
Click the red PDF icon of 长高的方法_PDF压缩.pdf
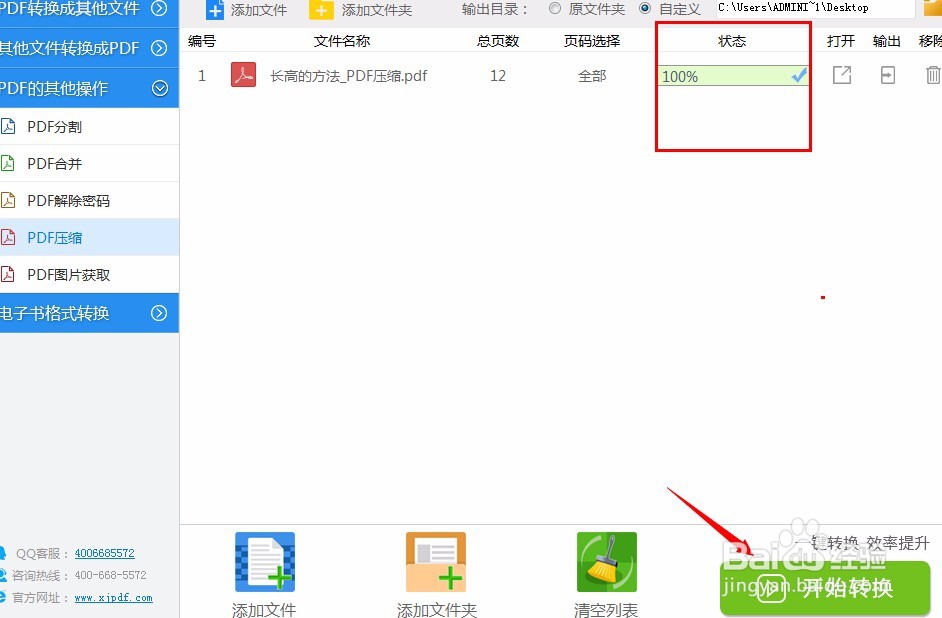tap(243, 75)
